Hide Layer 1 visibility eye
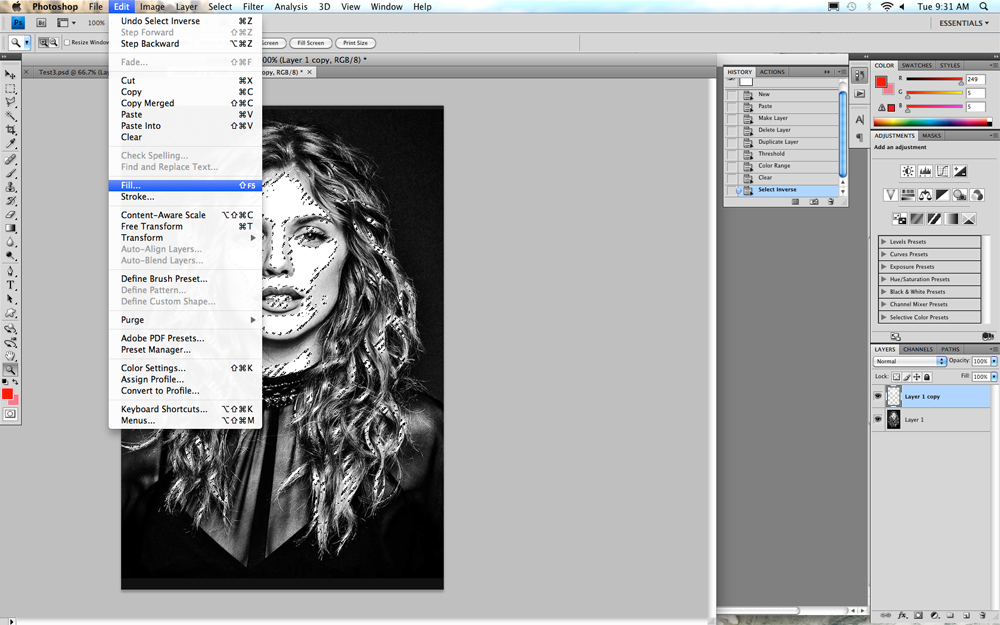1000x625 pixels. coord(878,419)
